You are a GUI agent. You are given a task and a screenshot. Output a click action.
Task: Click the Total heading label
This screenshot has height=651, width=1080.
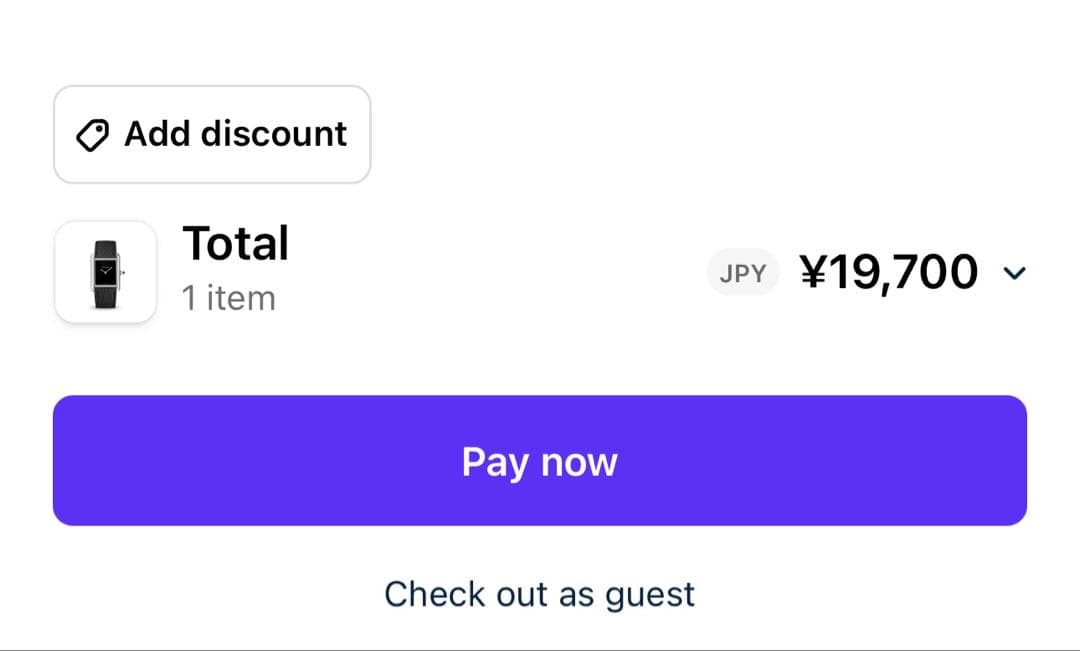[235, 244]
